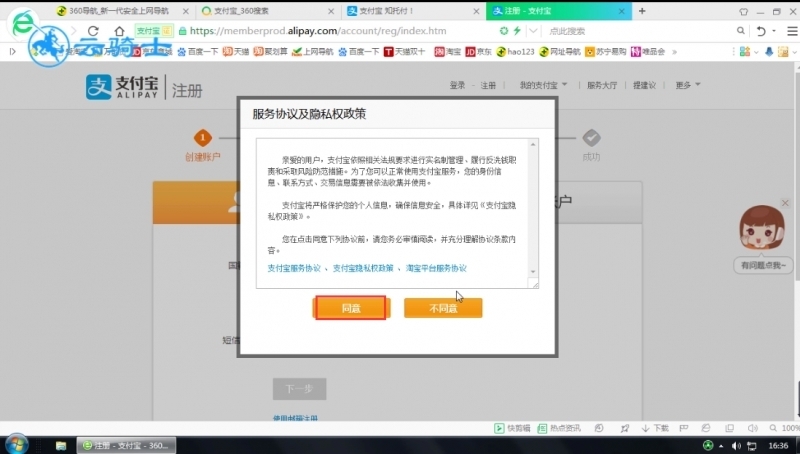This screenshot has width=800, height=454.
Task: Open the 淘宝 bookmark
Action: tap(447, 52)
